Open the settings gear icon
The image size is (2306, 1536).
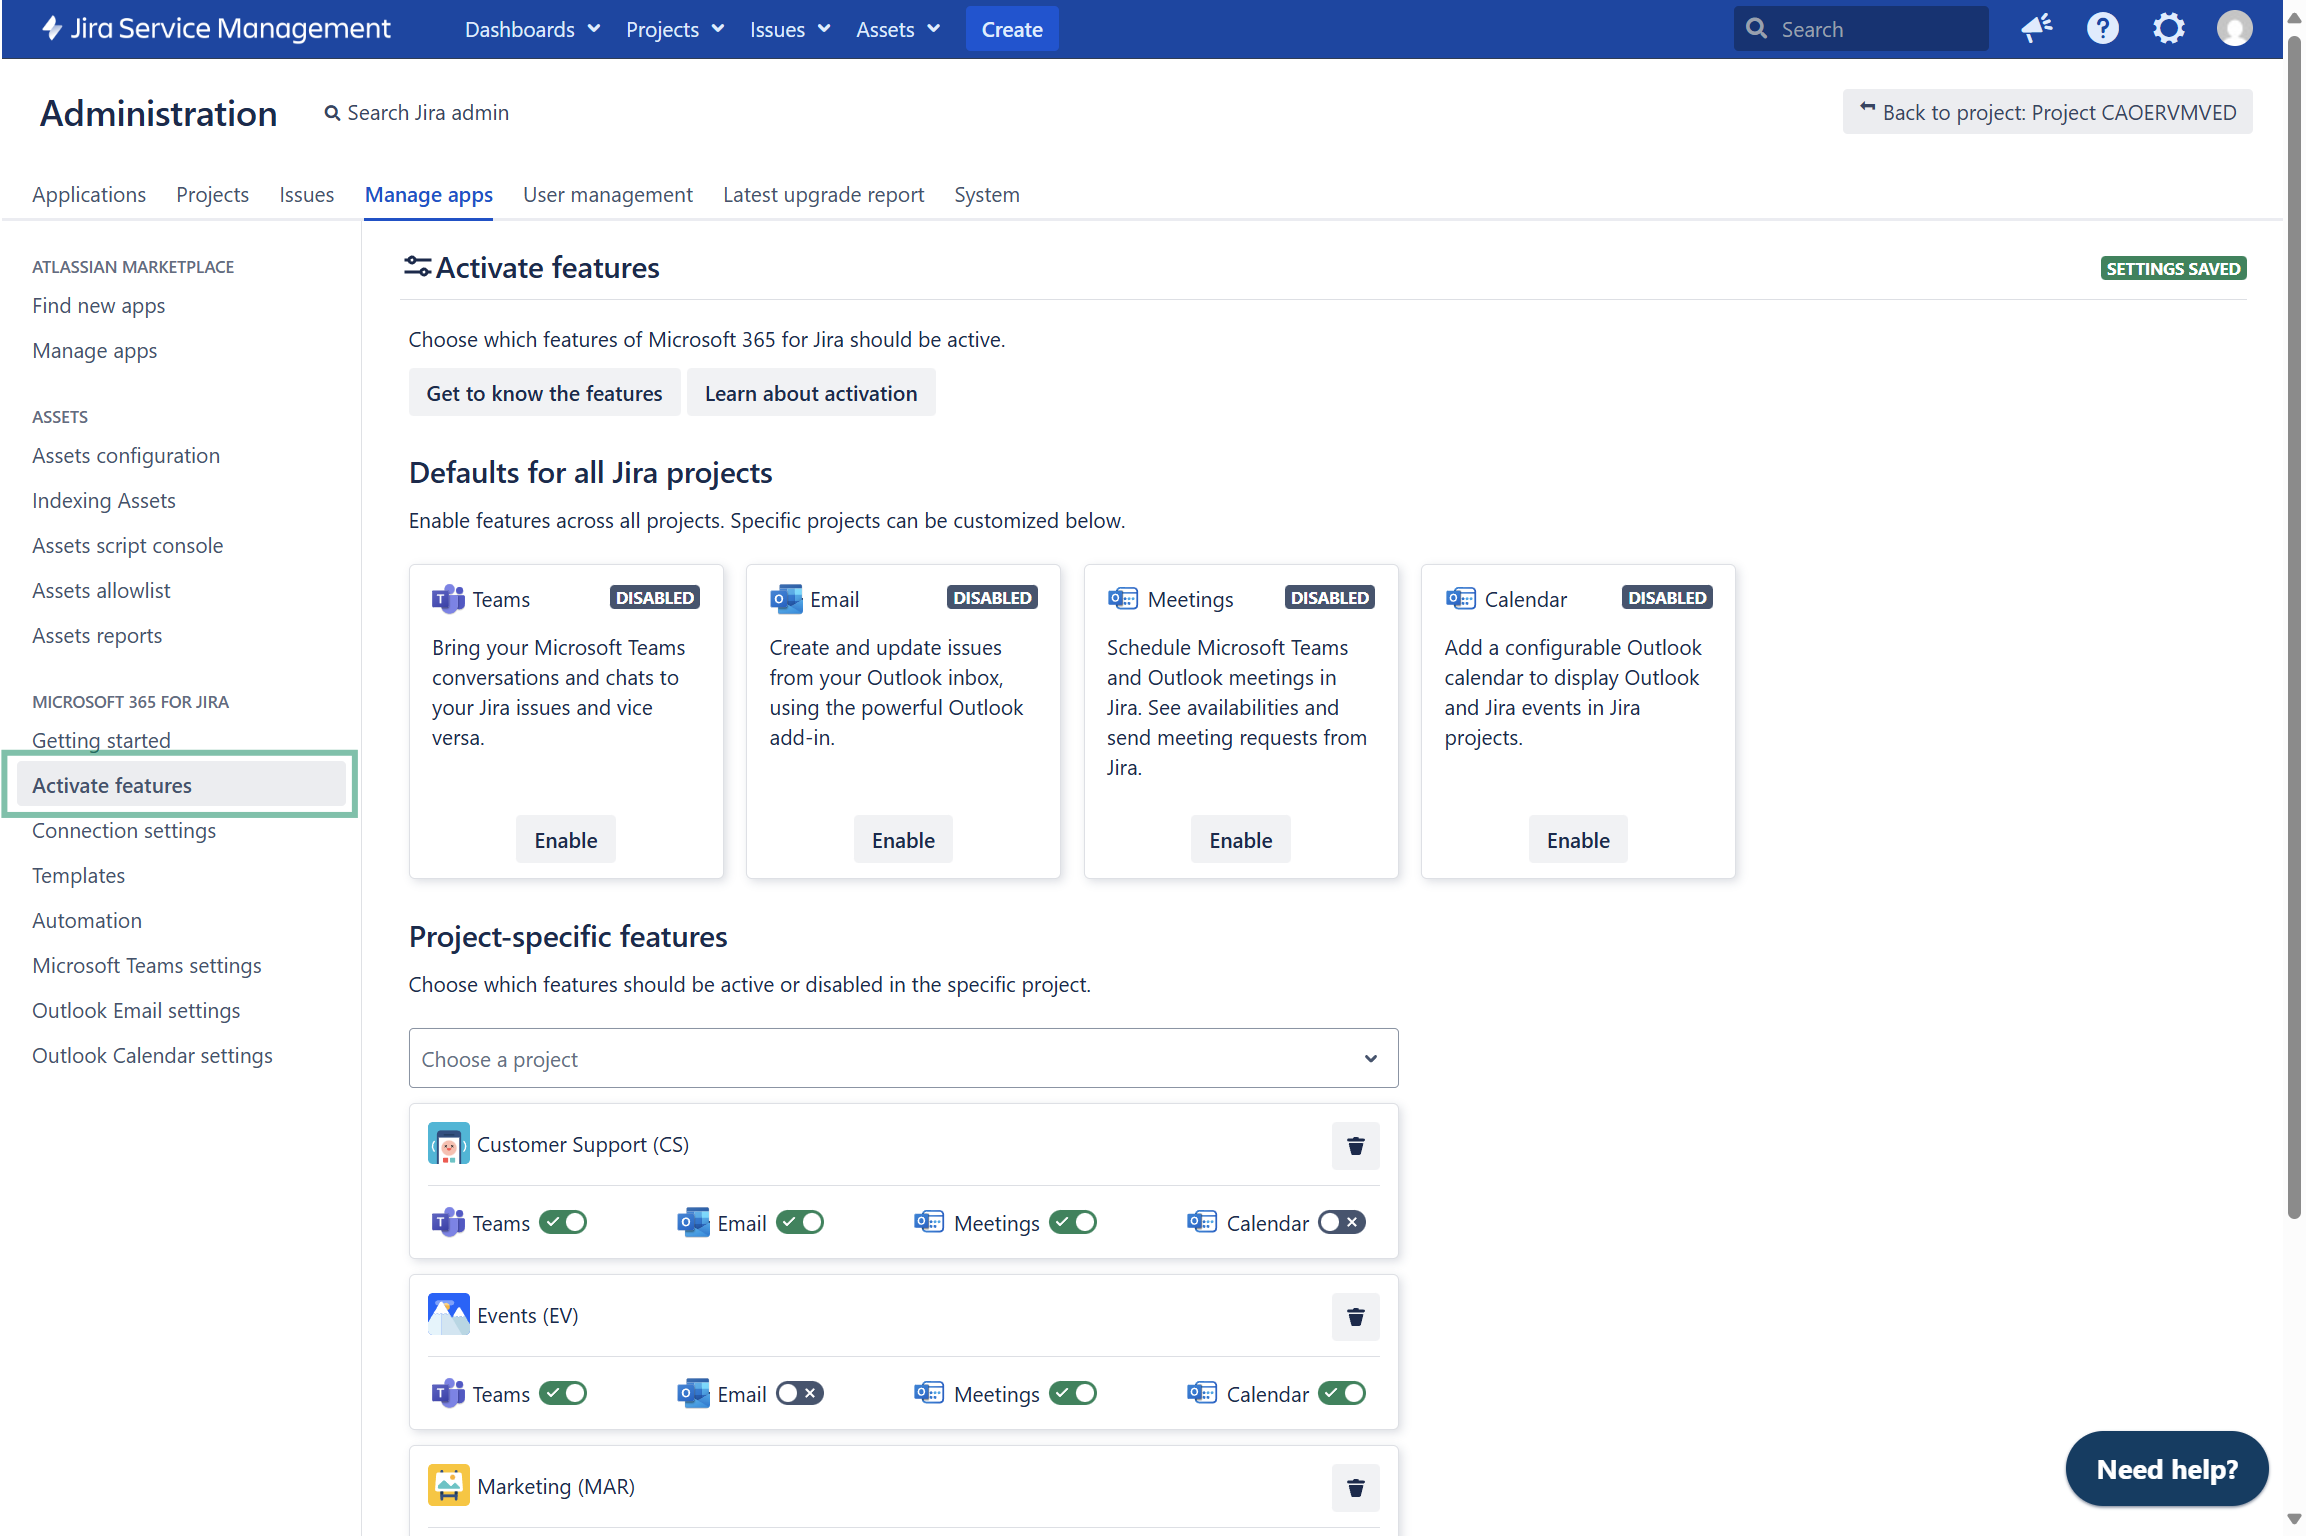pos(2168,28)
